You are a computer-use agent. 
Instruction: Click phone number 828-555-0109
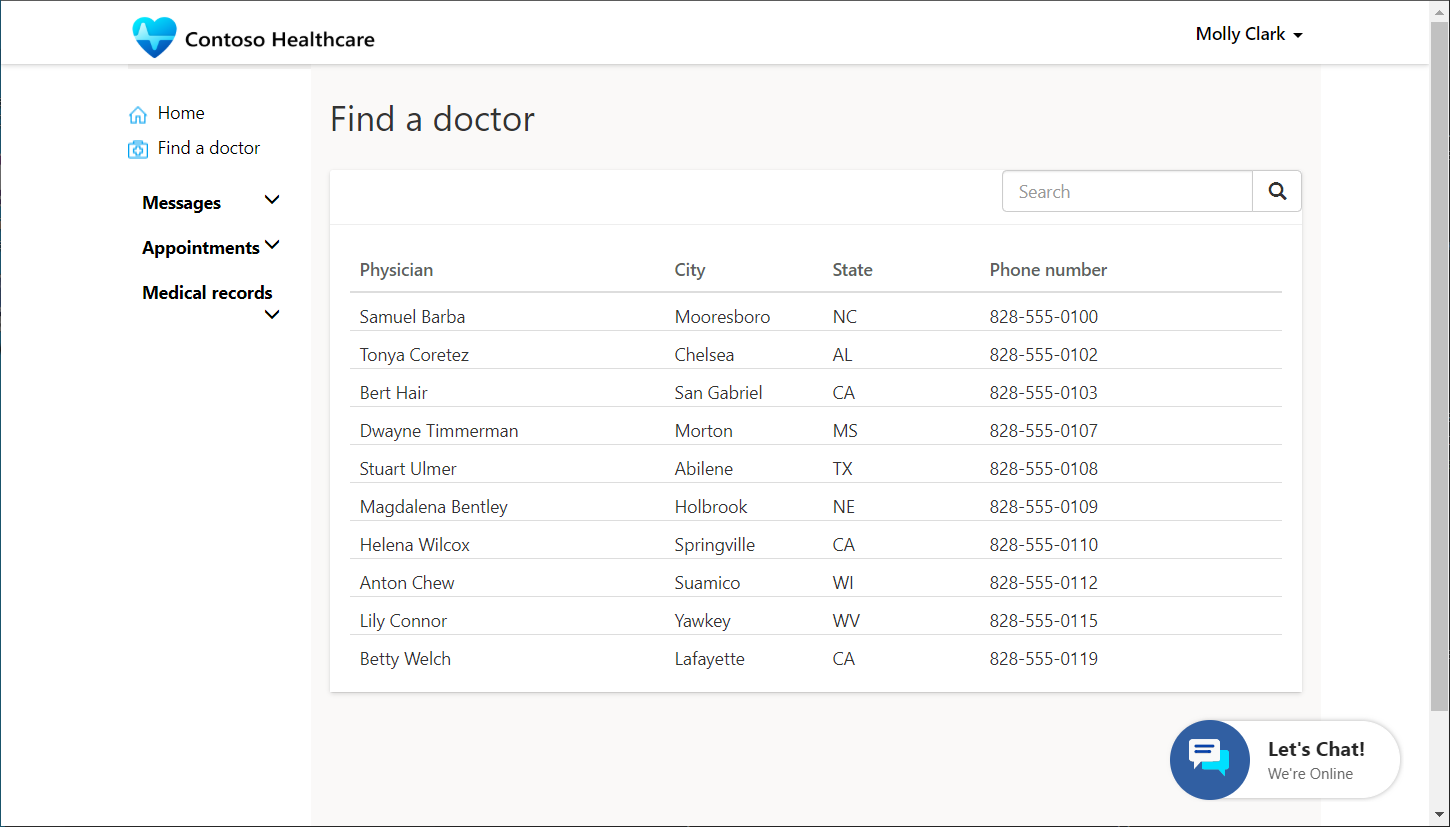[x=1044, y=507]
